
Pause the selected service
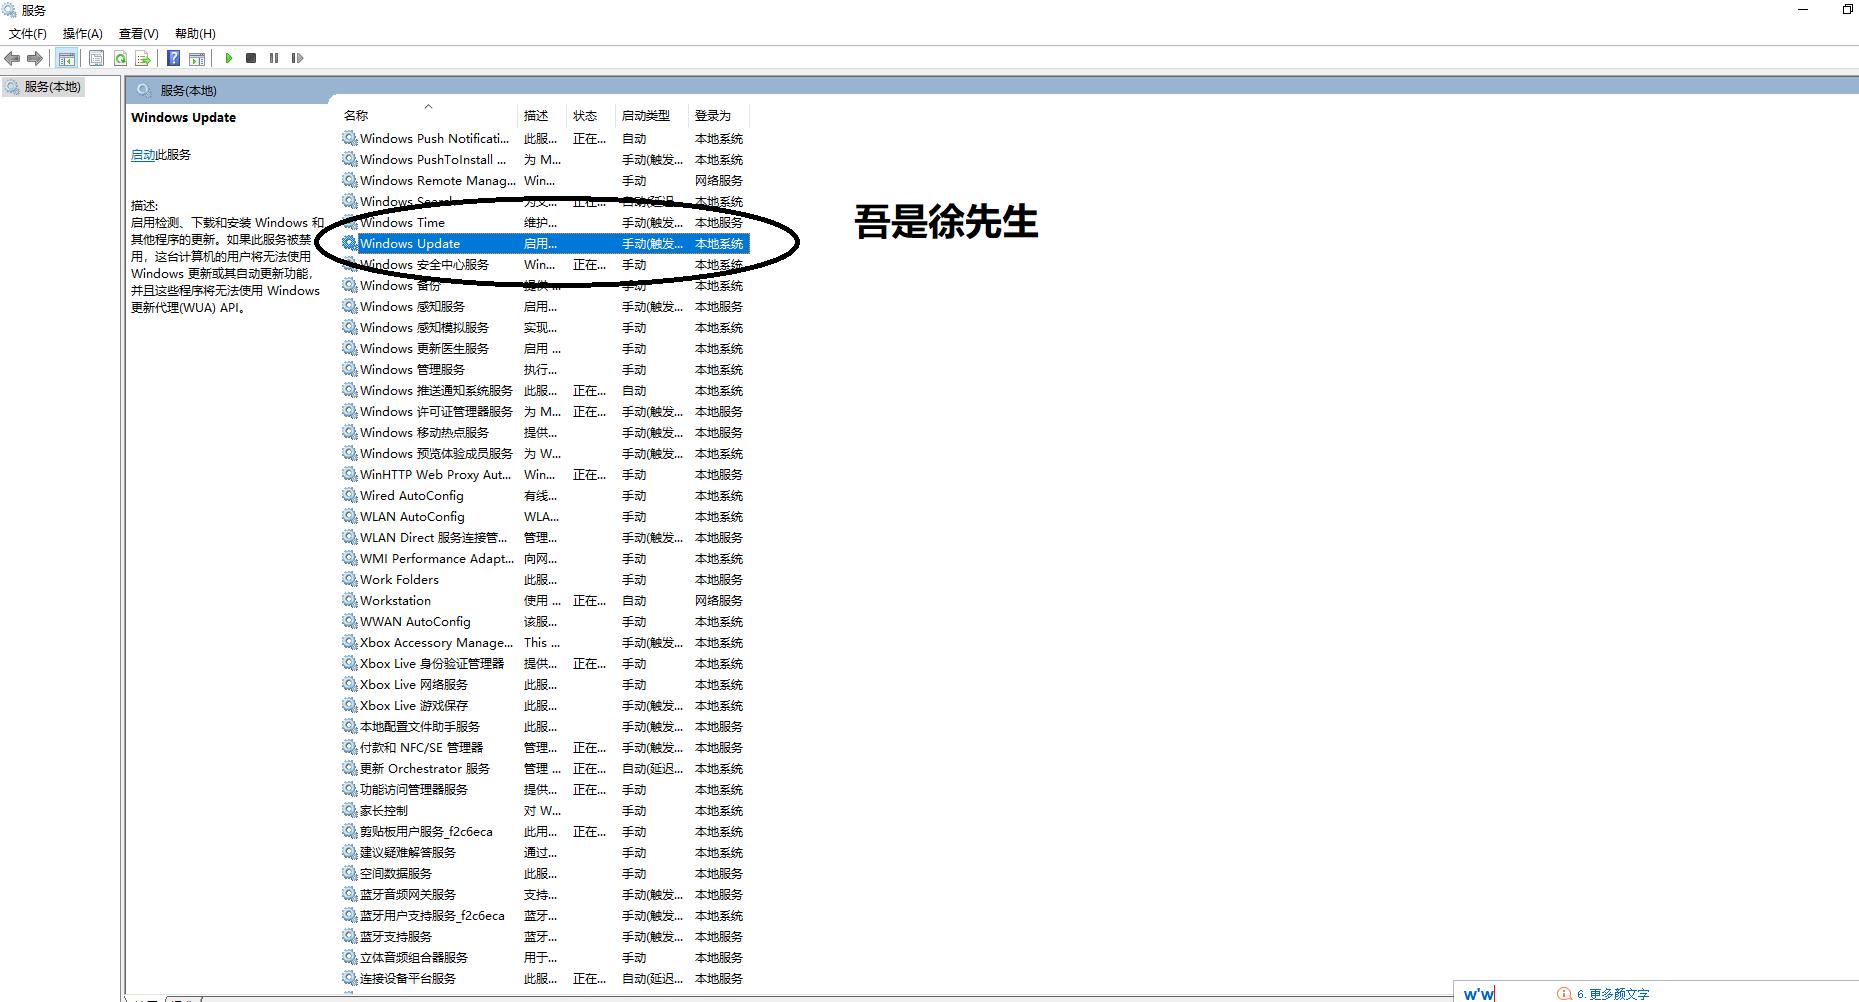pos(274,58)
